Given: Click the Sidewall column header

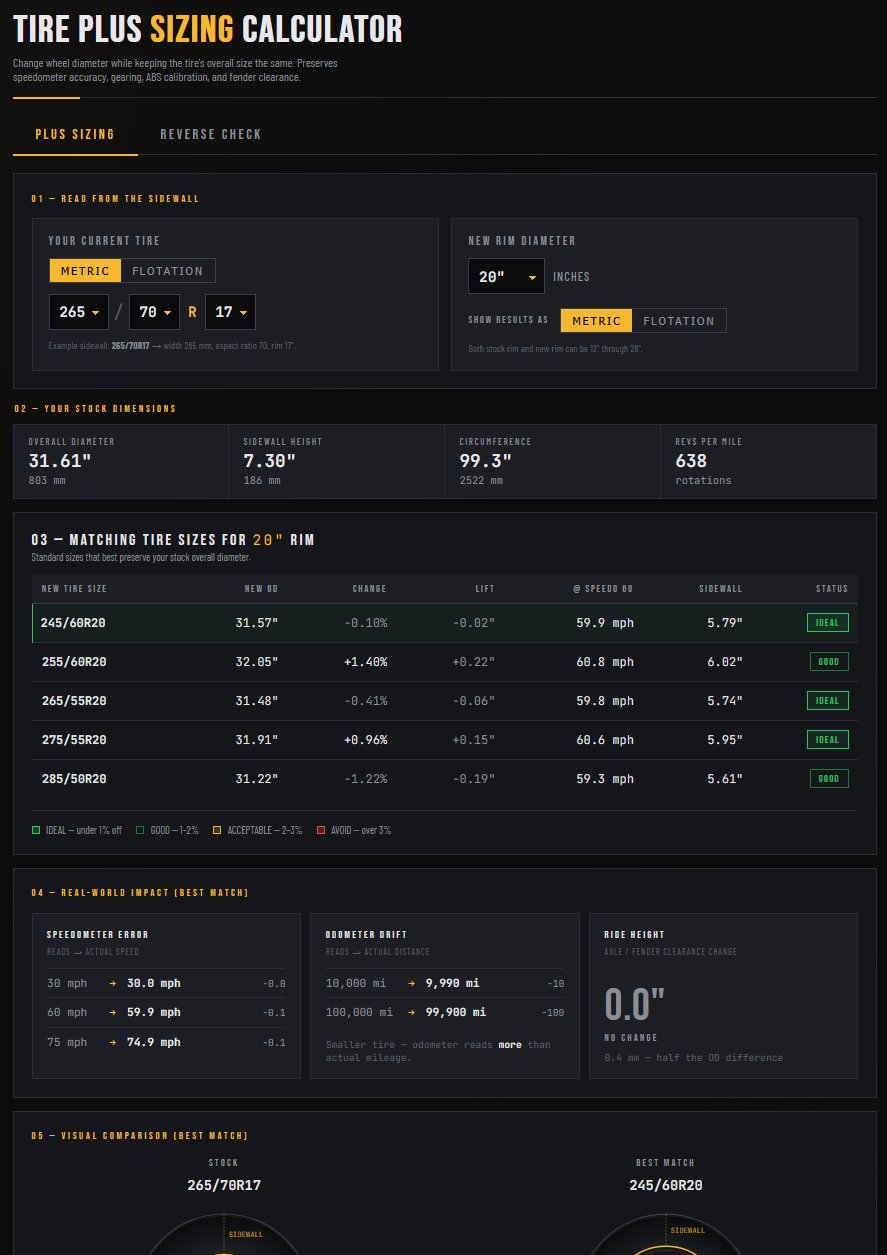Looking at the screenshot, I should [720, 589].
